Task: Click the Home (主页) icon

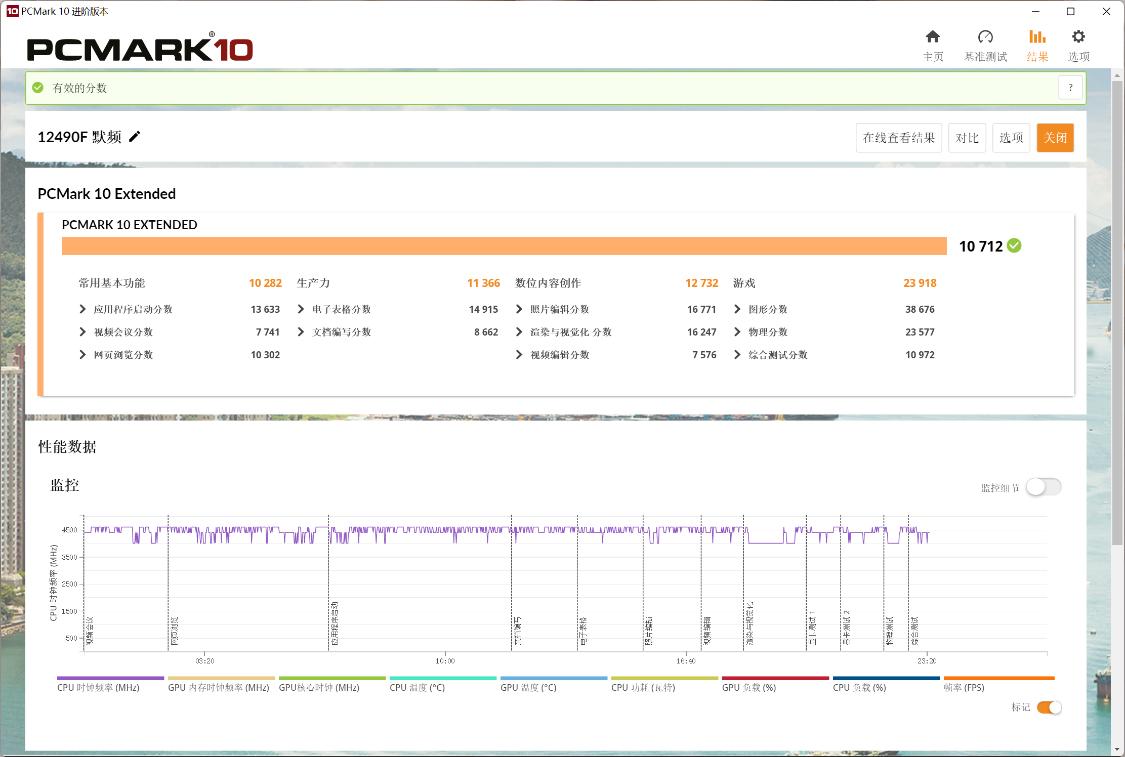Action: coord(932,38)
